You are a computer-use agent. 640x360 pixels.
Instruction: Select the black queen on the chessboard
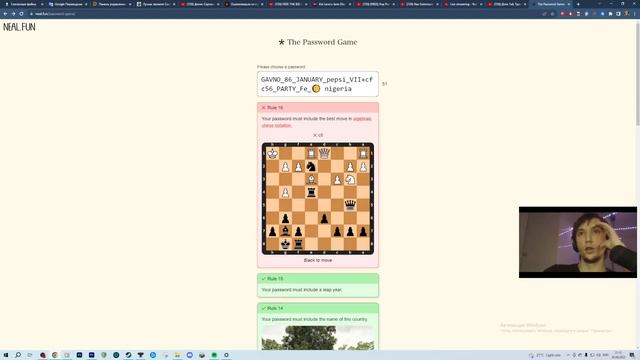[350, 205]
